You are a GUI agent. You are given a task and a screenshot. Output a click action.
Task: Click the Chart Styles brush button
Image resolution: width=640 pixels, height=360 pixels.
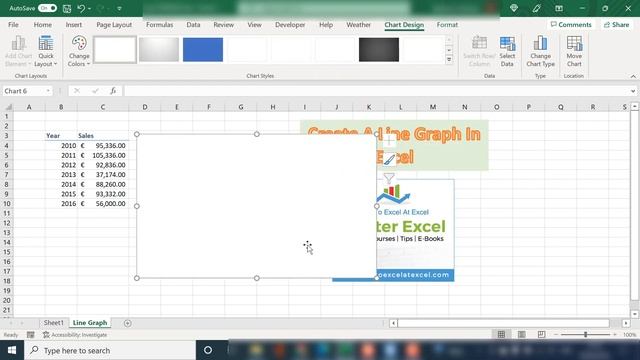[389, 160]
